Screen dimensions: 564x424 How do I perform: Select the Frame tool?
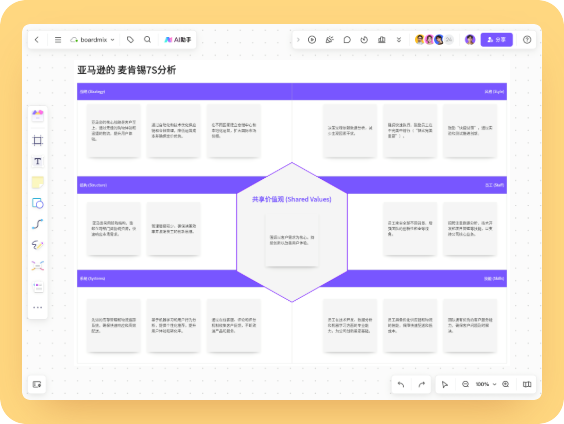(x=38, y=140)
